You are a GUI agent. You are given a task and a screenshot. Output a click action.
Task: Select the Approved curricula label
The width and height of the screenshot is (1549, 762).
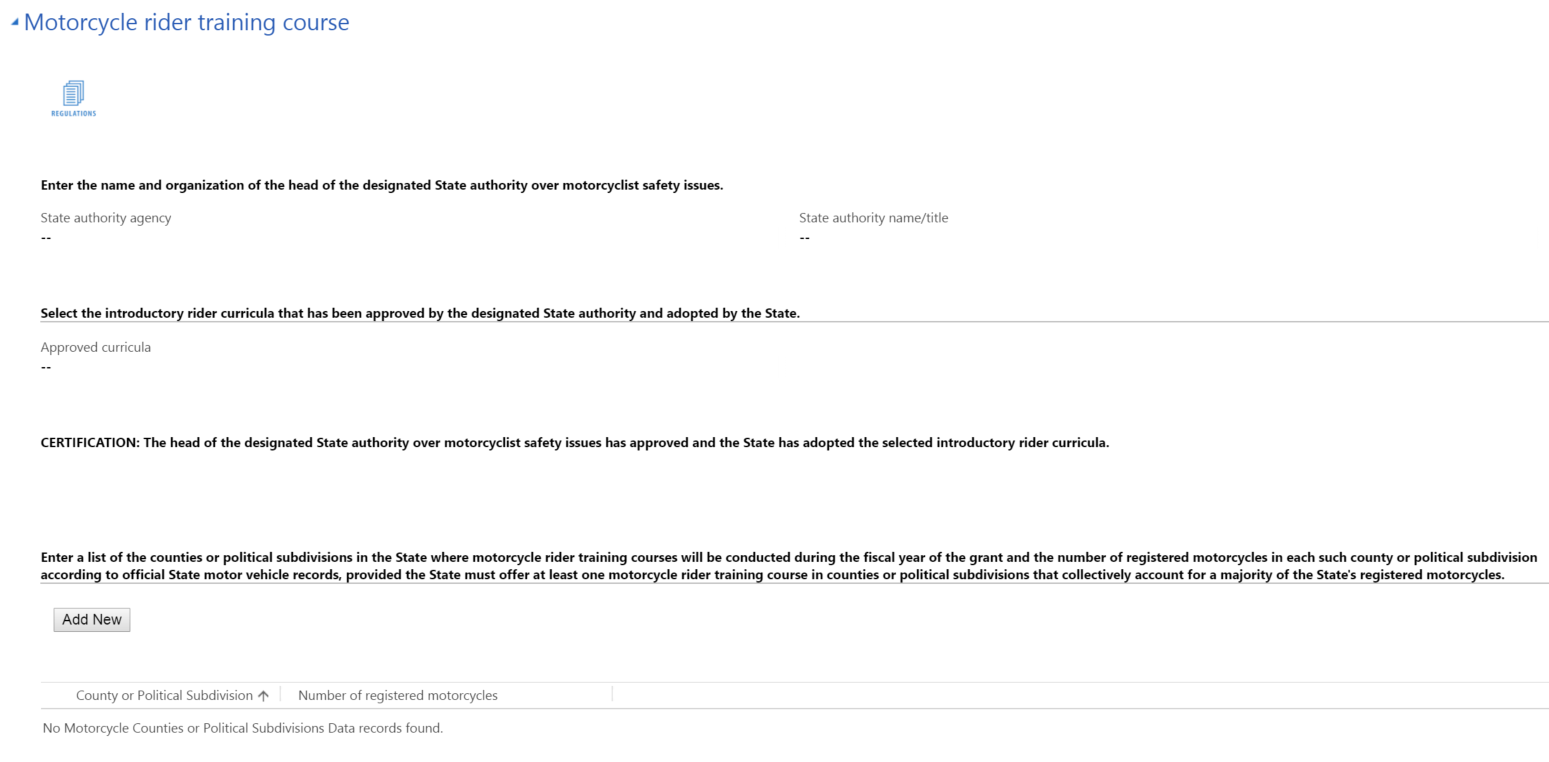tap(95, 347)
